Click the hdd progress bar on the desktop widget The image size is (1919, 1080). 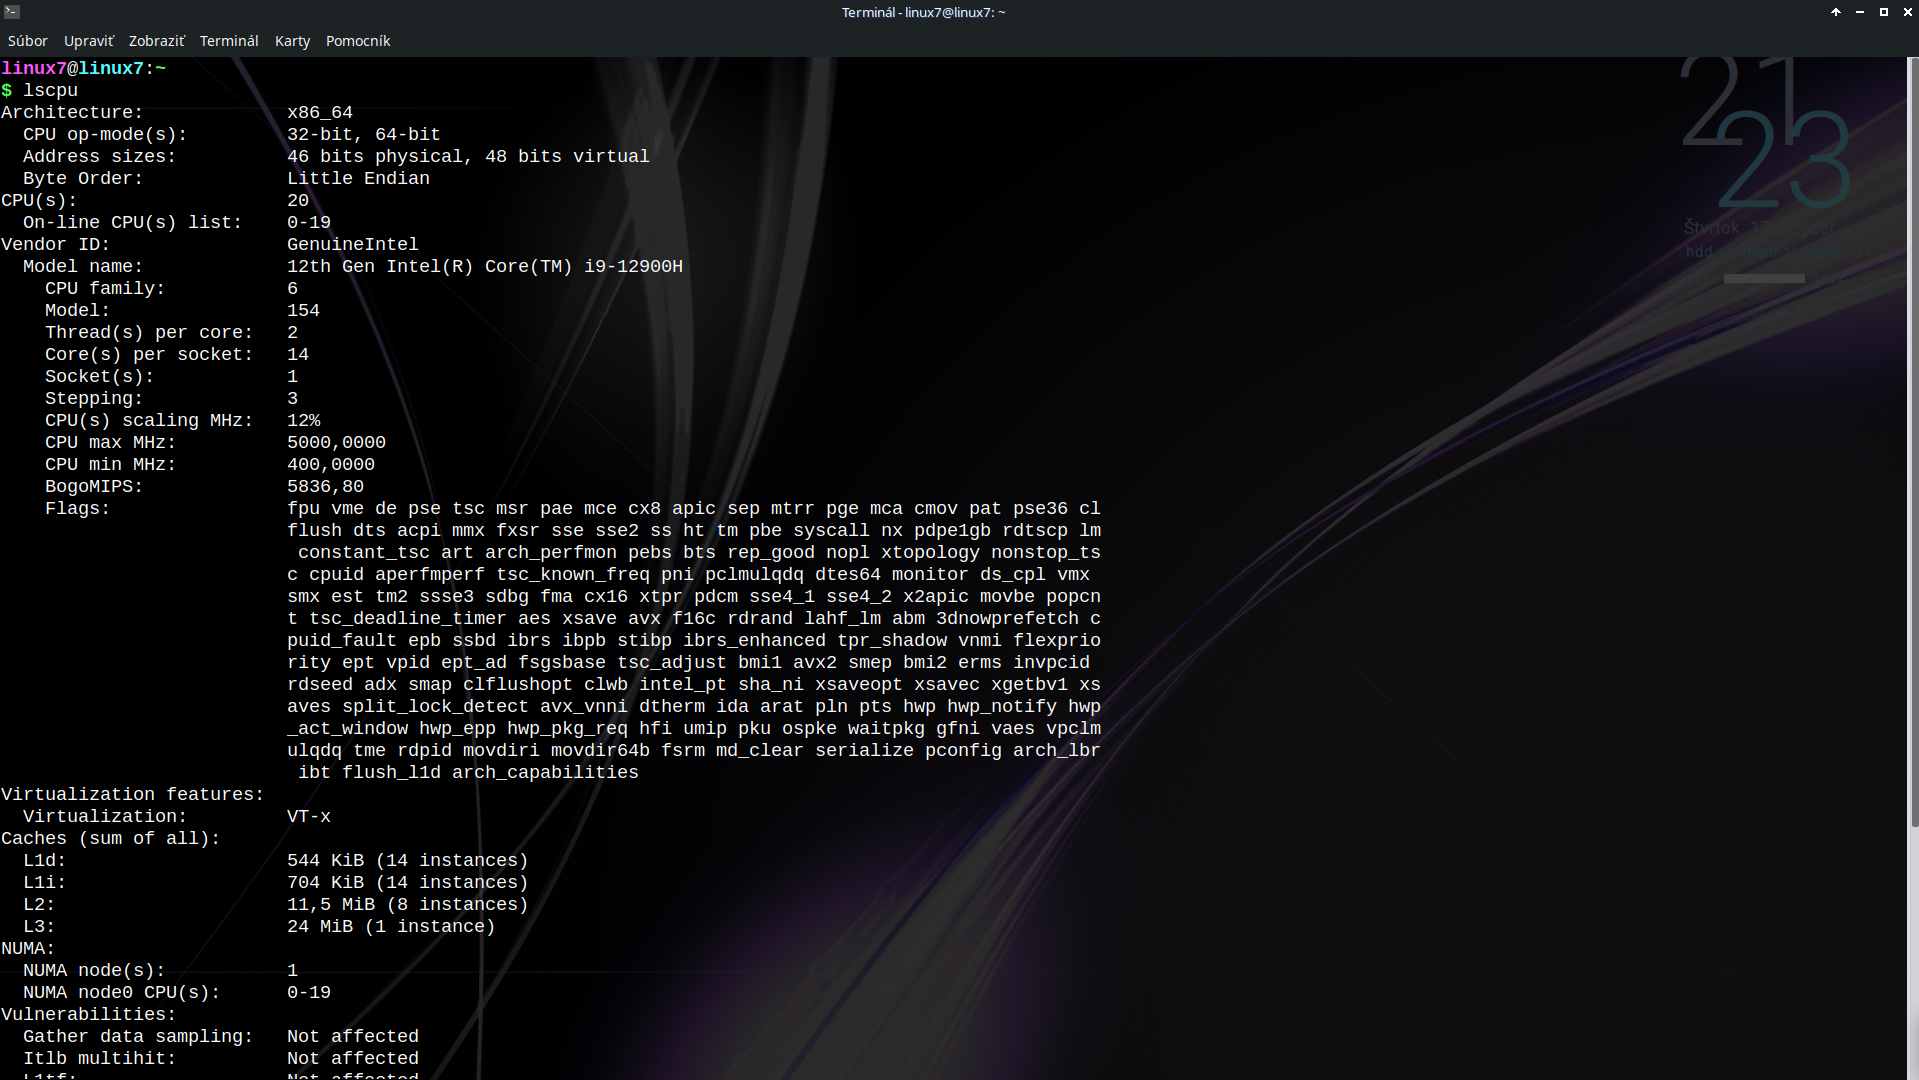[1763, 279]
